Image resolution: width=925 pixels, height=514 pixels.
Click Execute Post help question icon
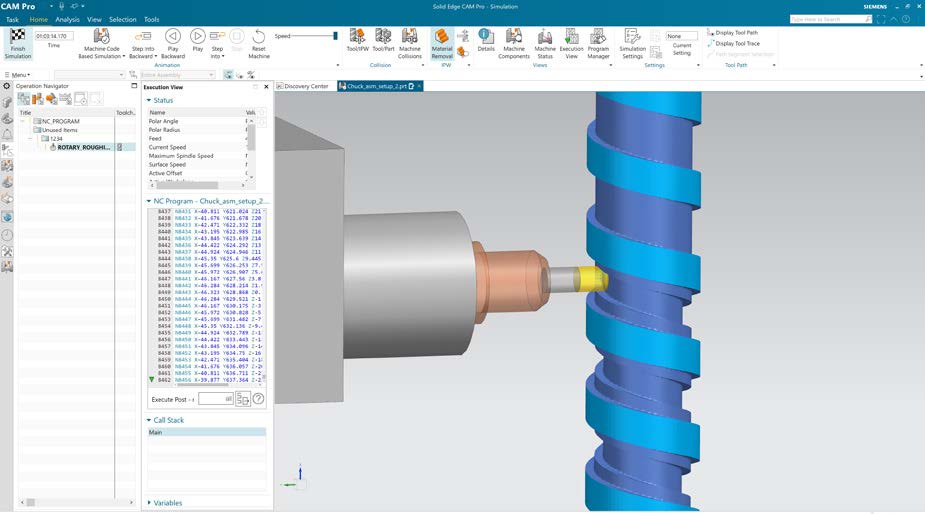[x=258, y=399]
